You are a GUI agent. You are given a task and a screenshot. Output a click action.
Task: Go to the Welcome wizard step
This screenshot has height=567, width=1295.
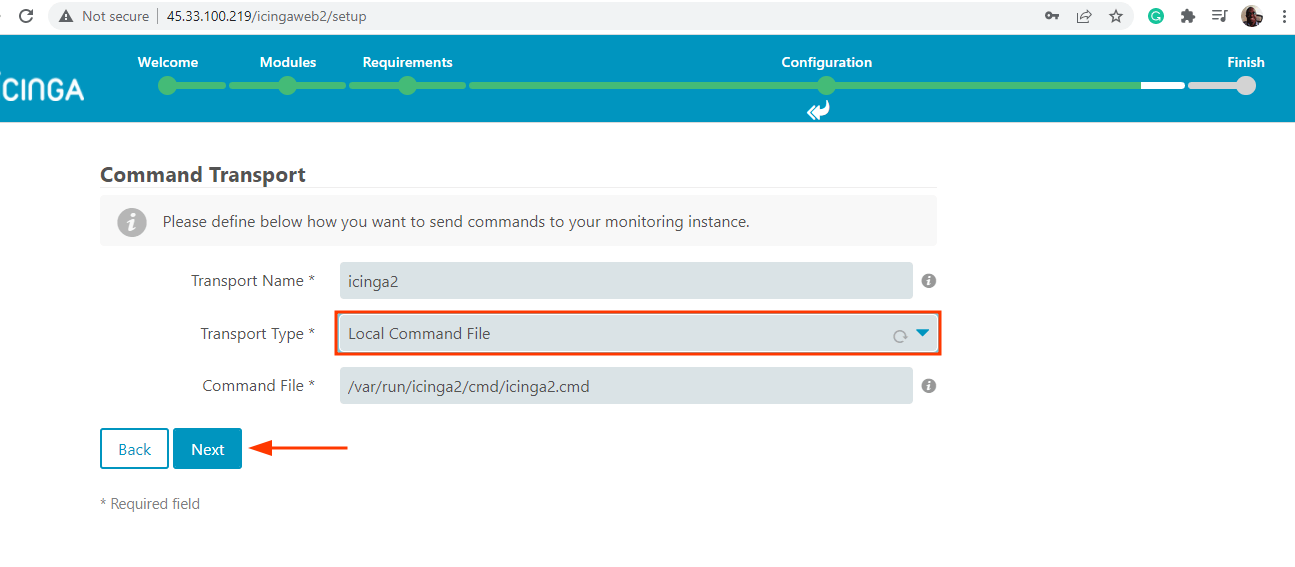coord(168,85)
